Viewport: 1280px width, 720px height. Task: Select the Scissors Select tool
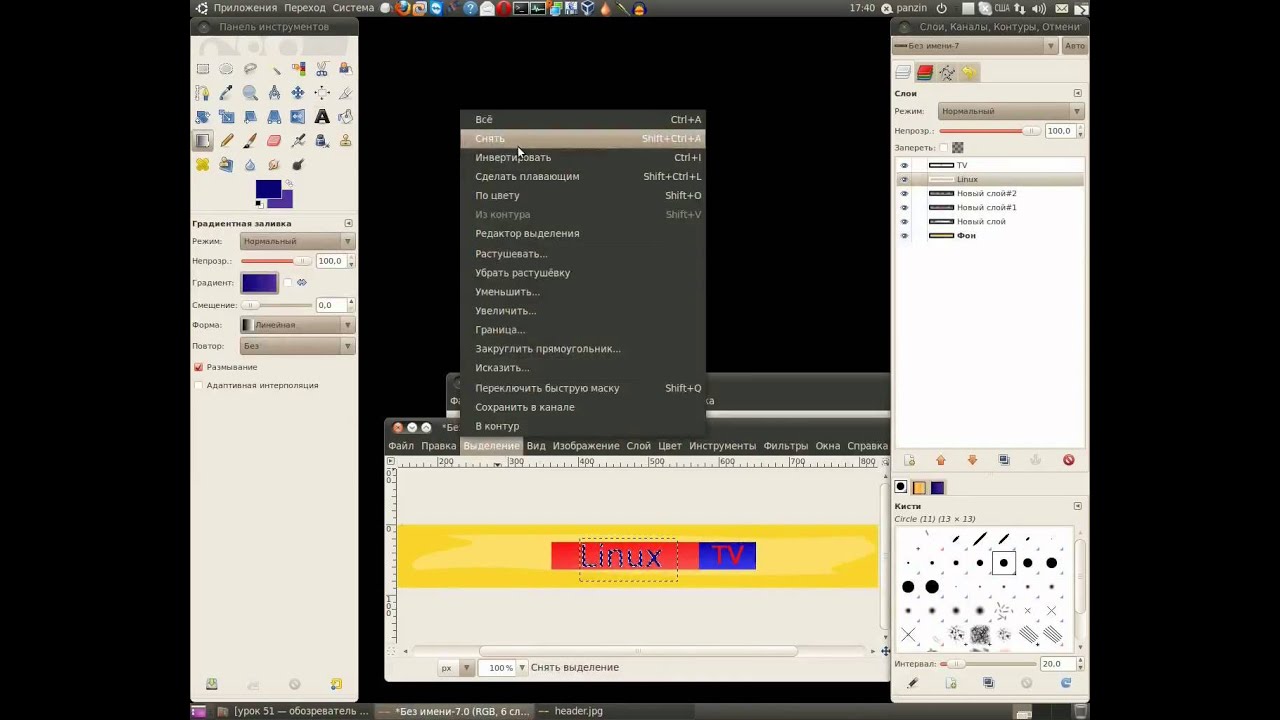click(x=322, y=69)
